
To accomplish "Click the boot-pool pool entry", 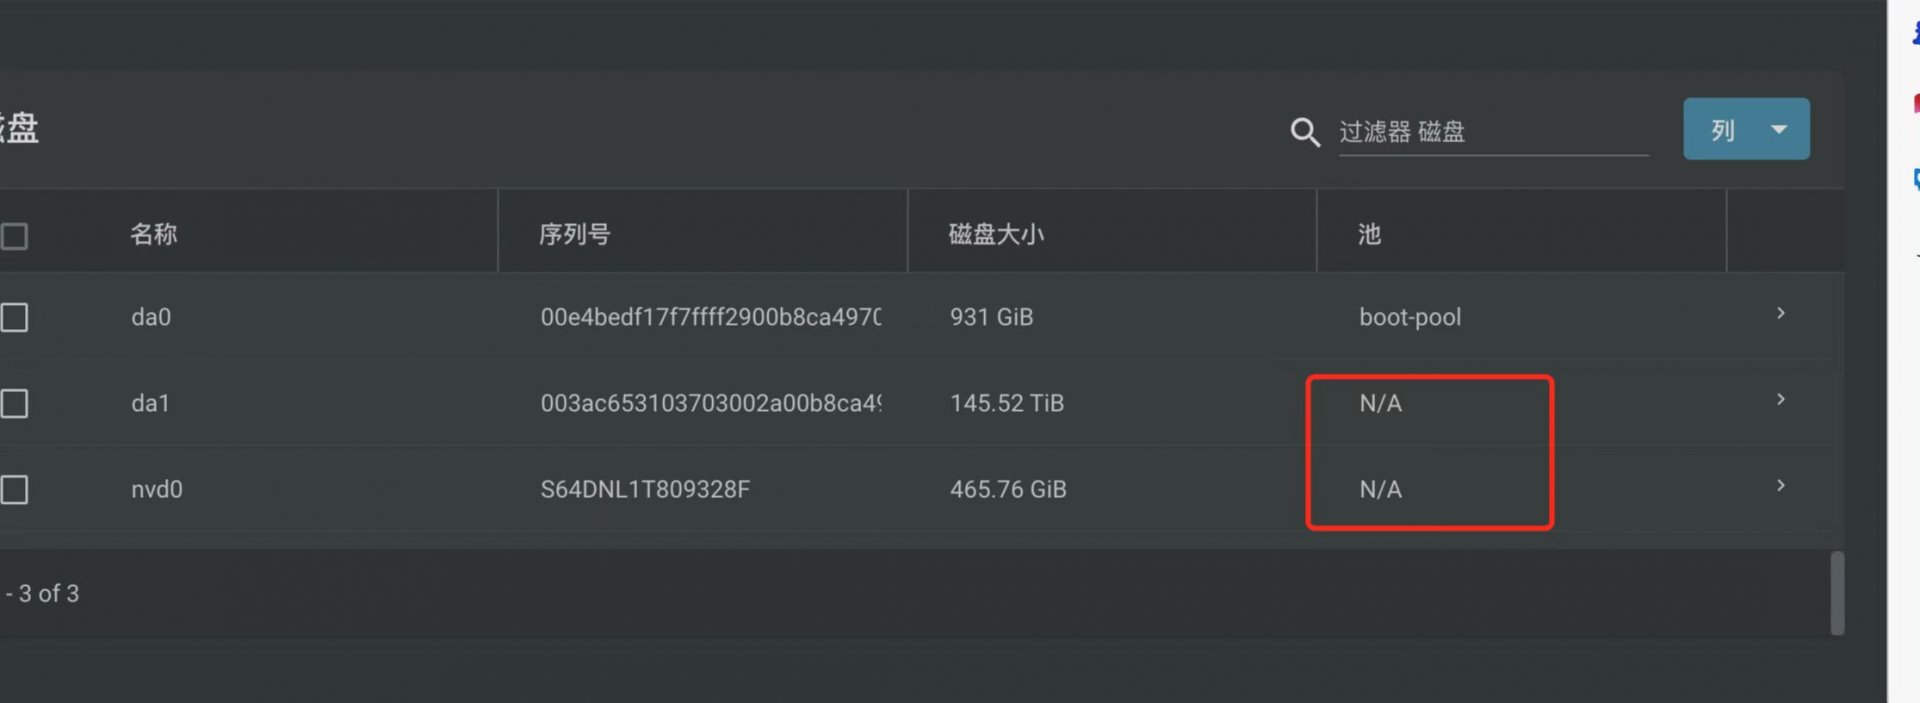I will click(x=1409, y=318).
